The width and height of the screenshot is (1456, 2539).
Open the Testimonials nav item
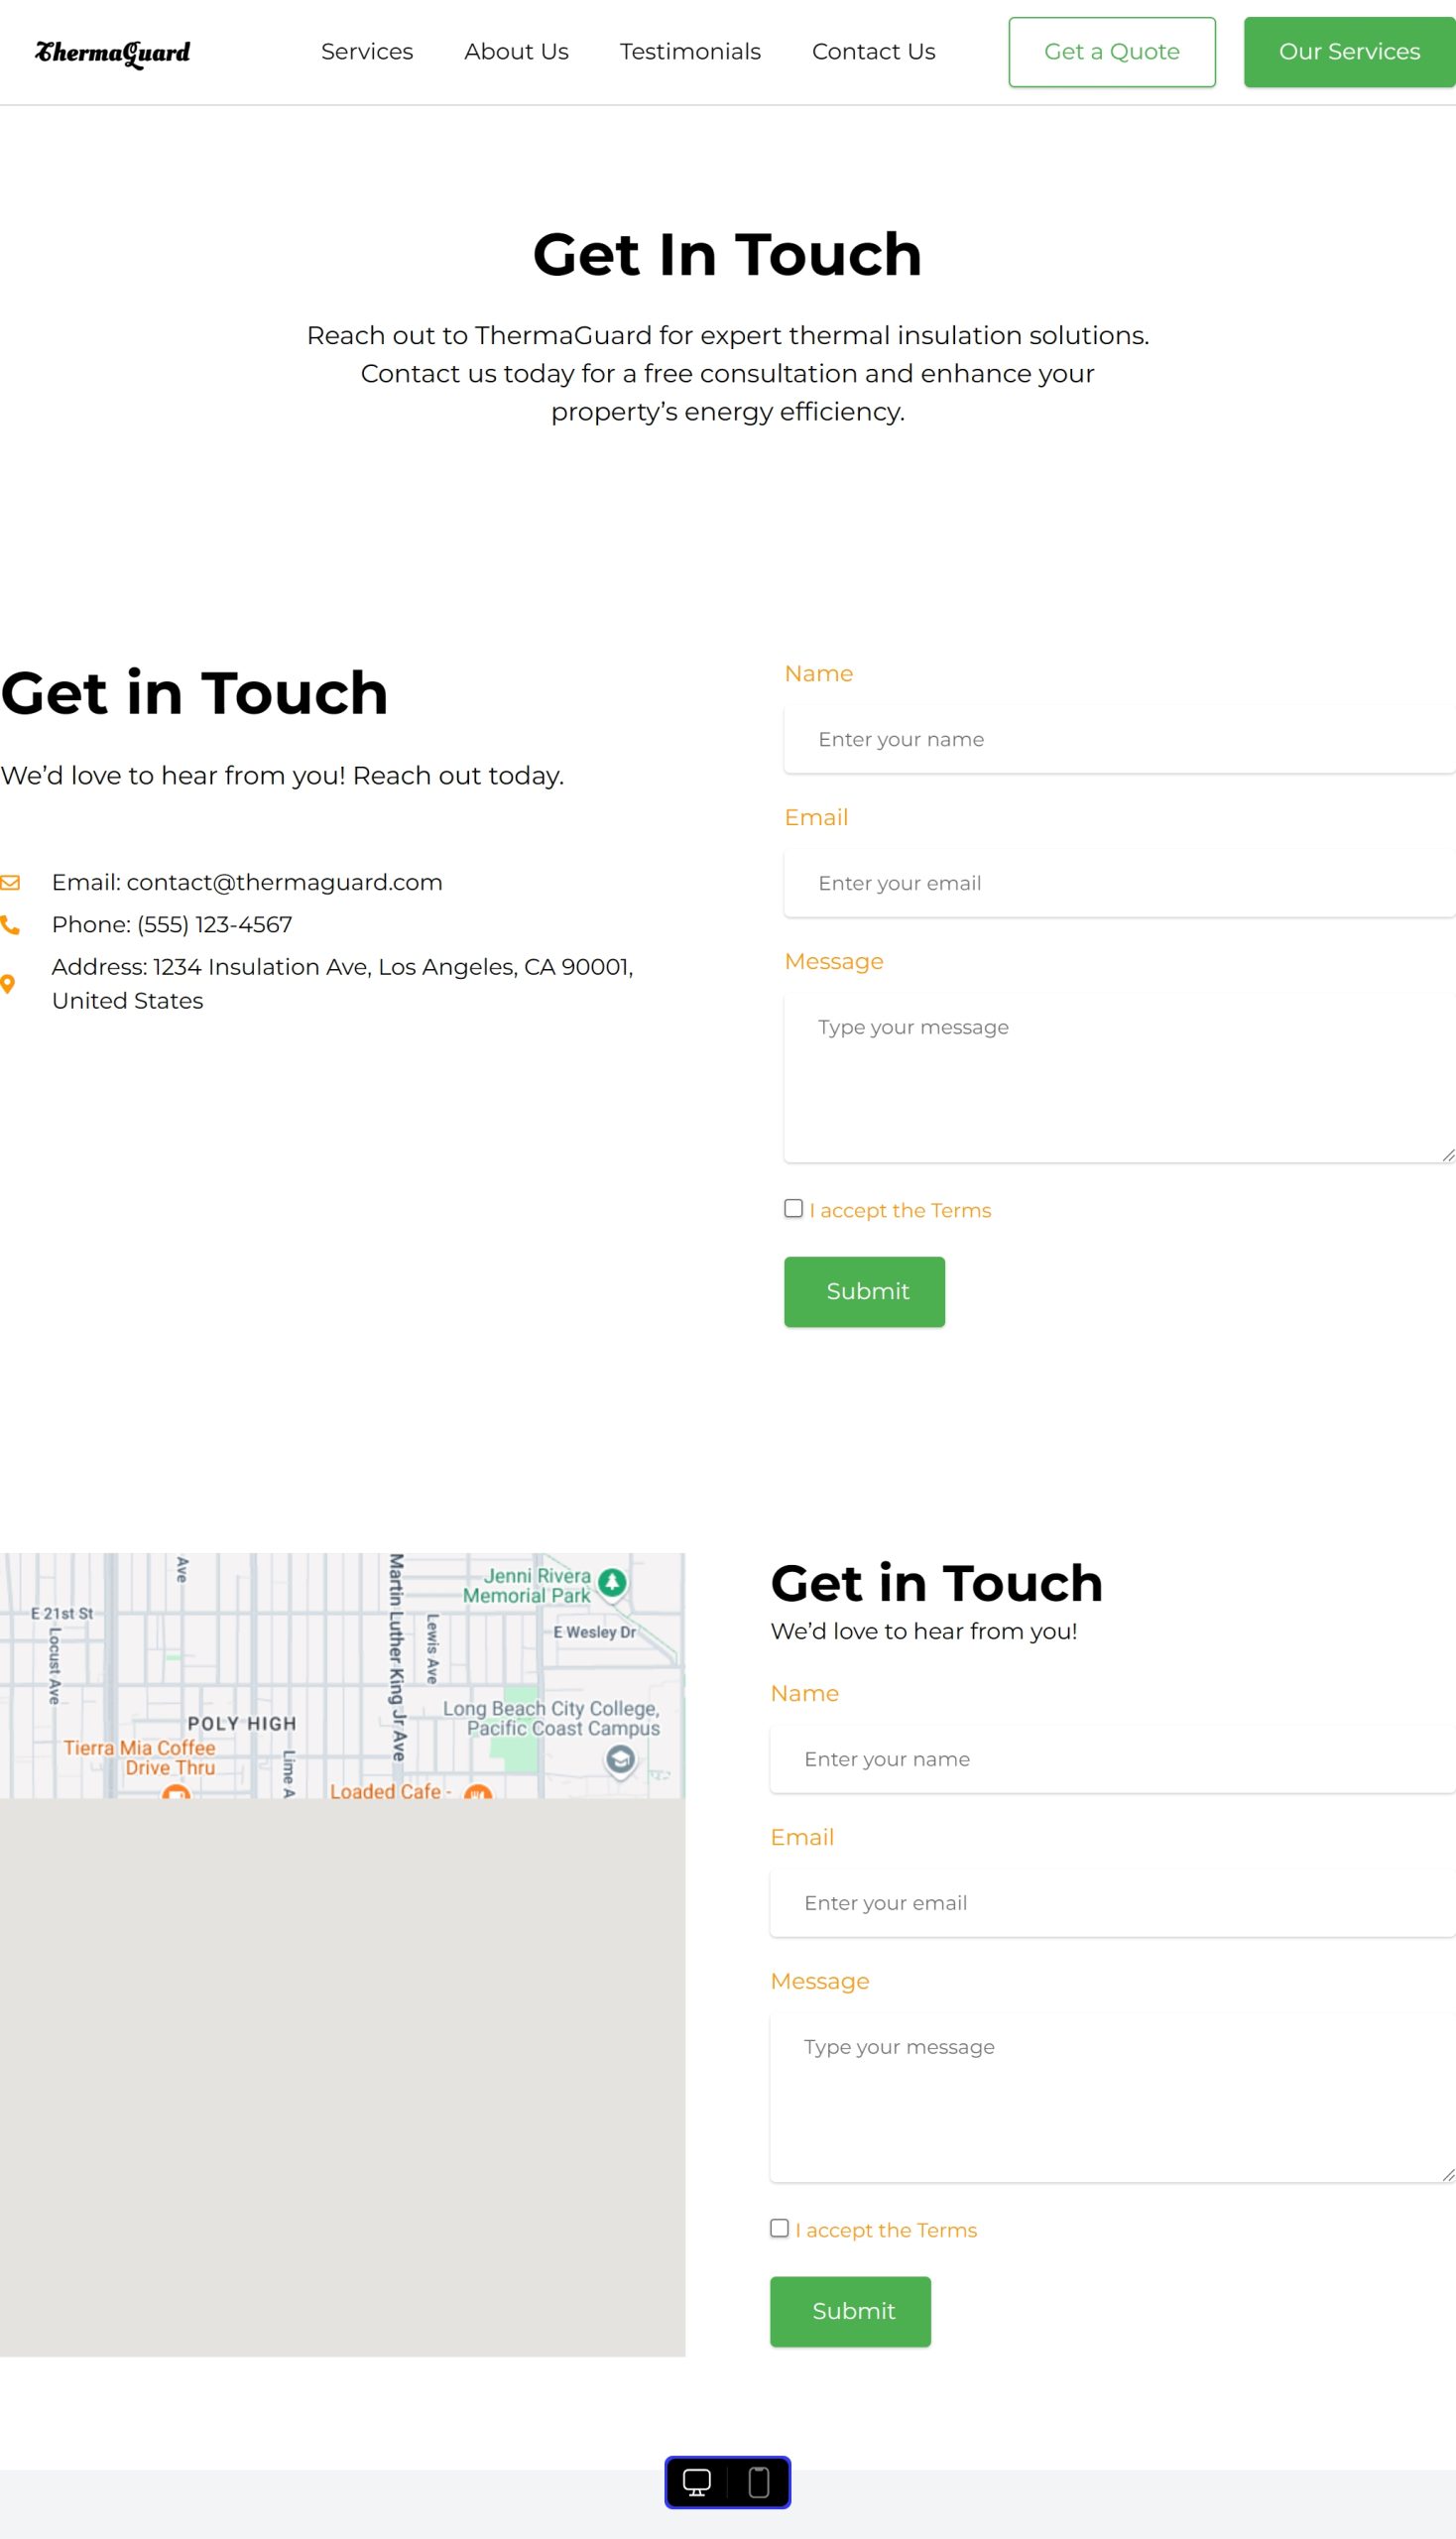(690, 52)
